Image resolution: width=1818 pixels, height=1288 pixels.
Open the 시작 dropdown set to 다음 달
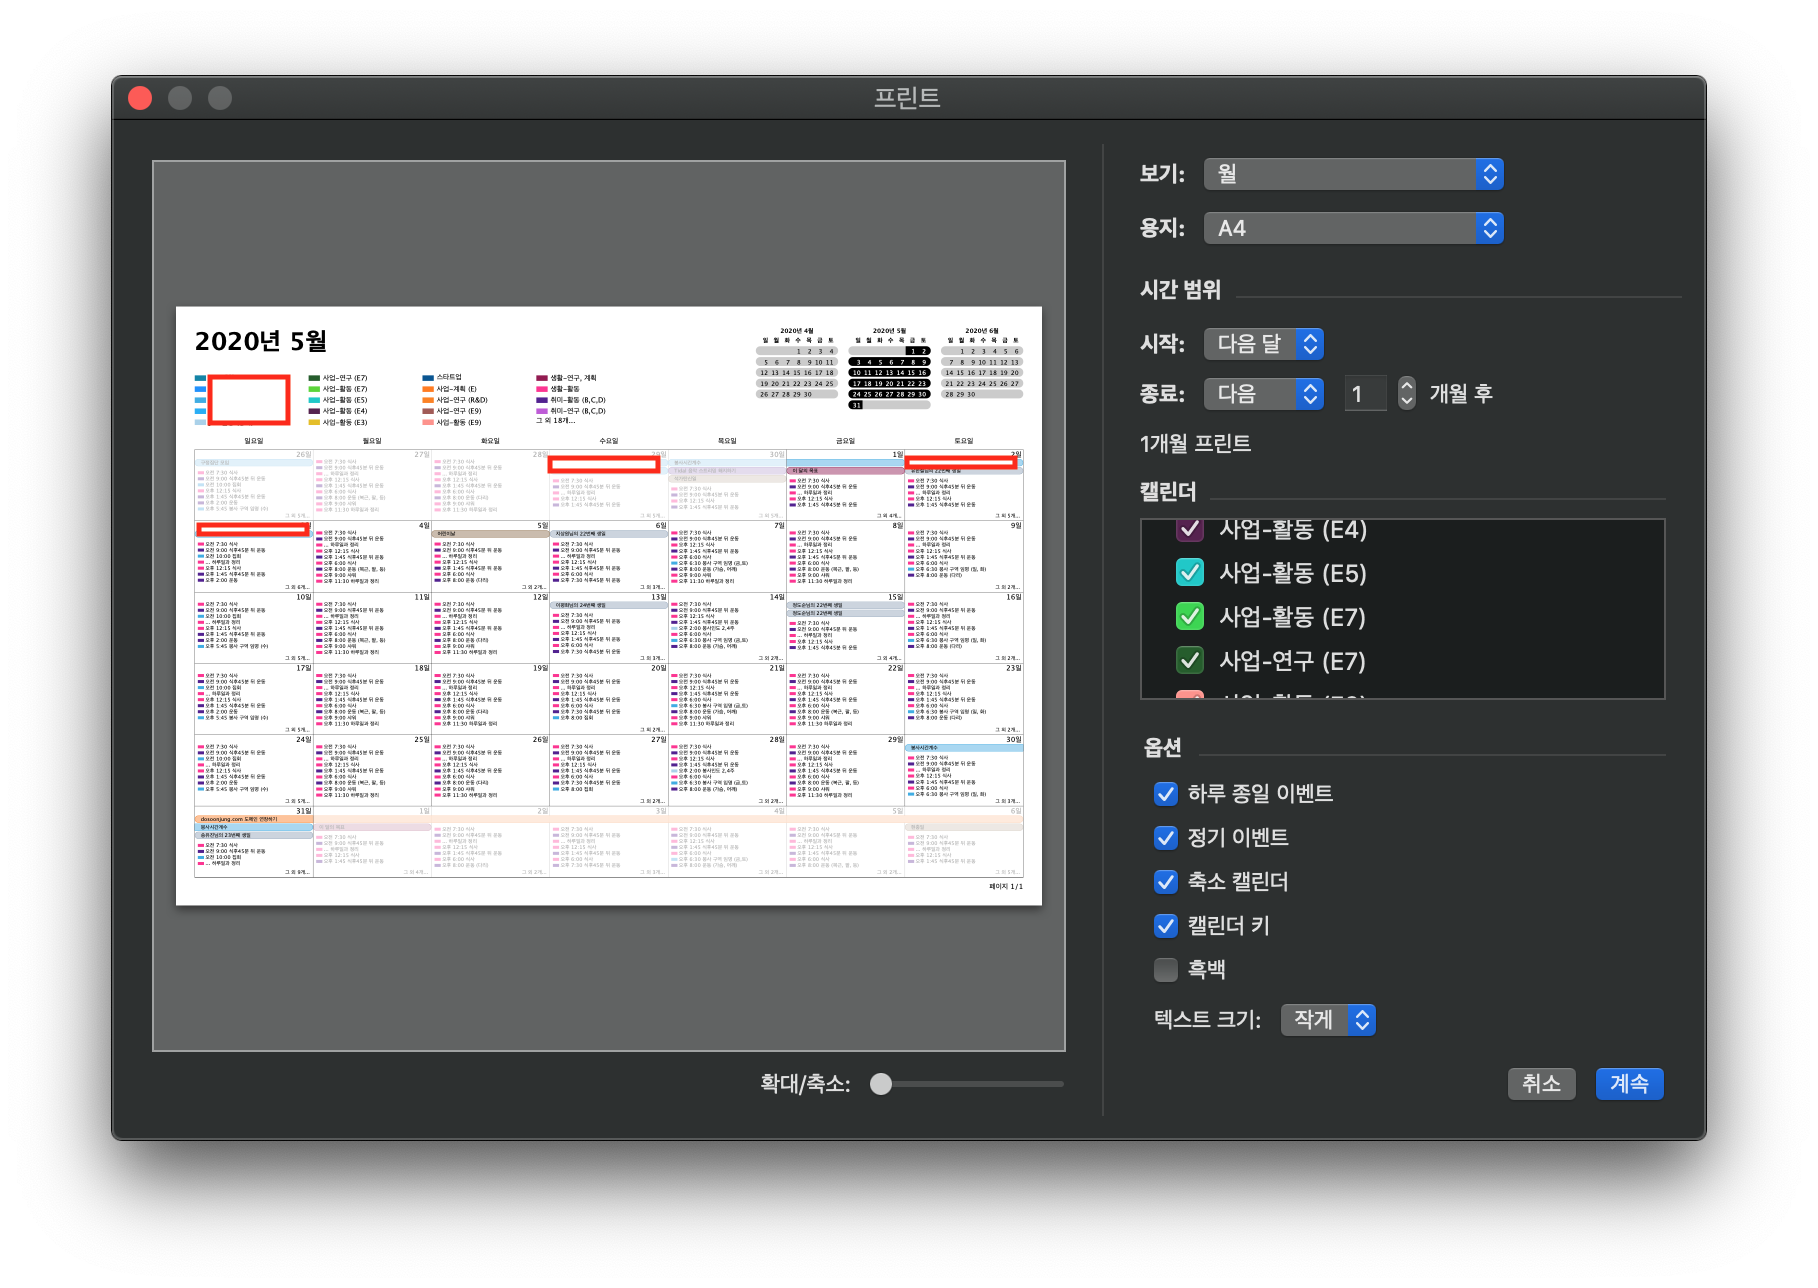(x=1263, y=344)
